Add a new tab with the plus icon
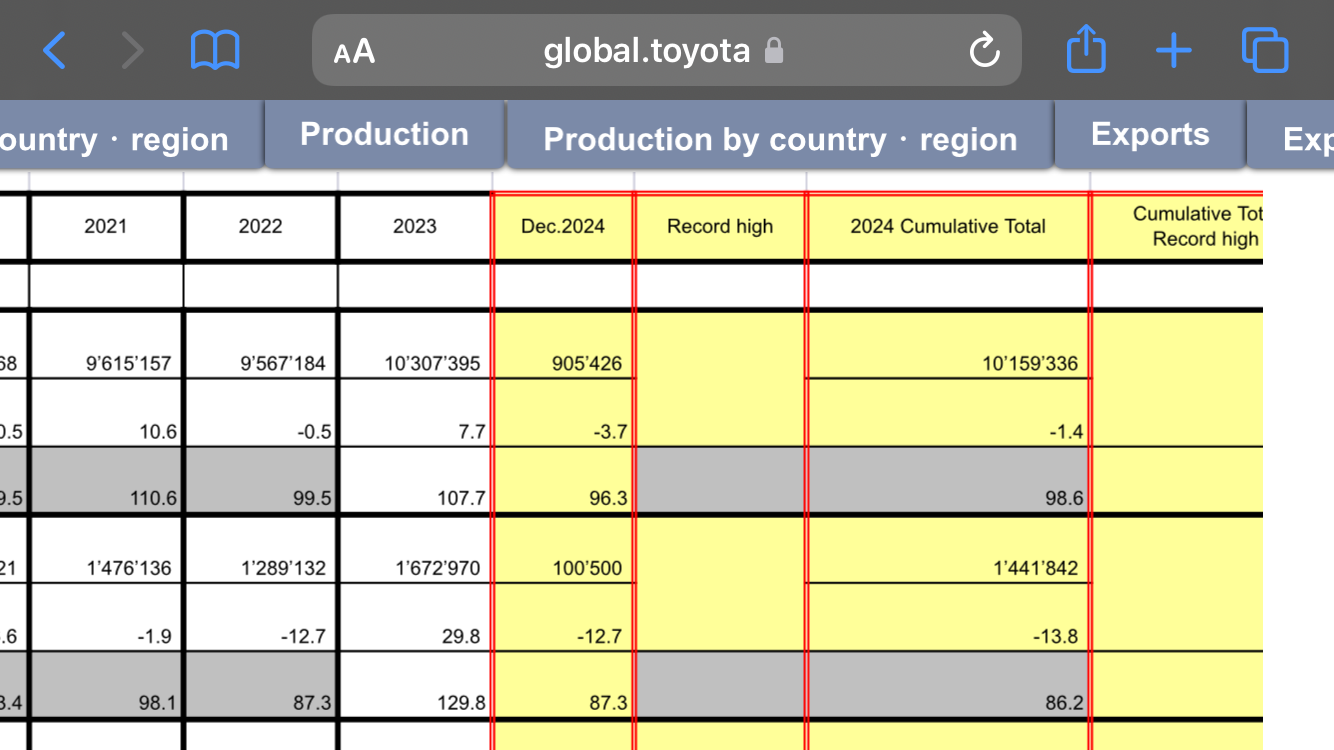 coord(1174,50)
